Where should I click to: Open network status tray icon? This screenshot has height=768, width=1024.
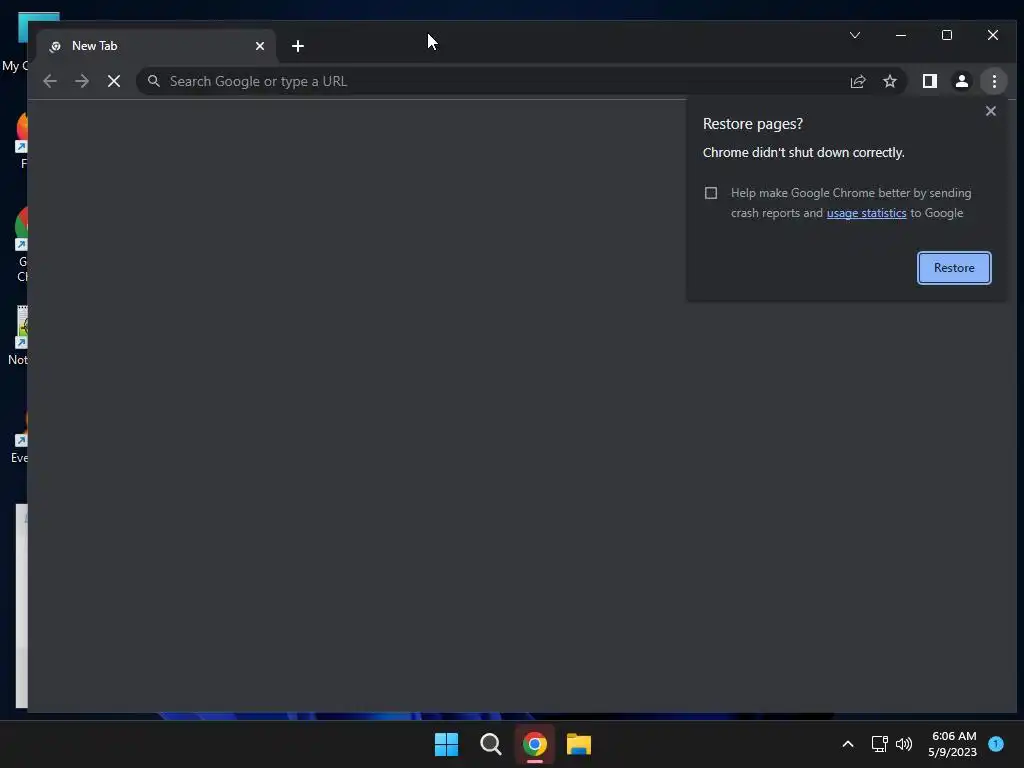tap(879, 744)
